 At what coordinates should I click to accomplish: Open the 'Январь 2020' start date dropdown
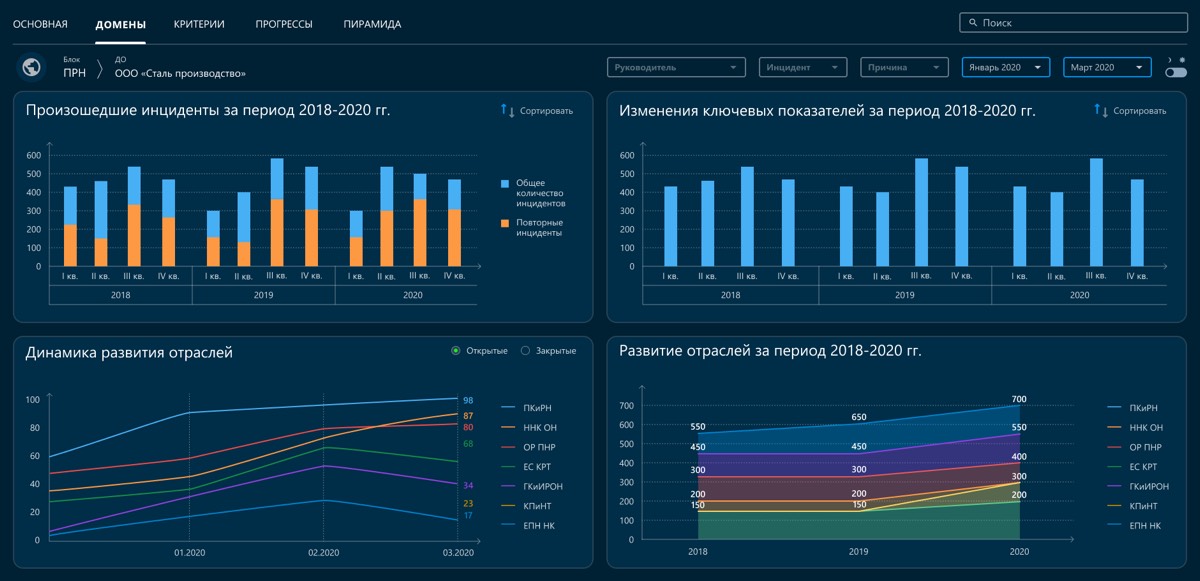(x=1005, y=67)
